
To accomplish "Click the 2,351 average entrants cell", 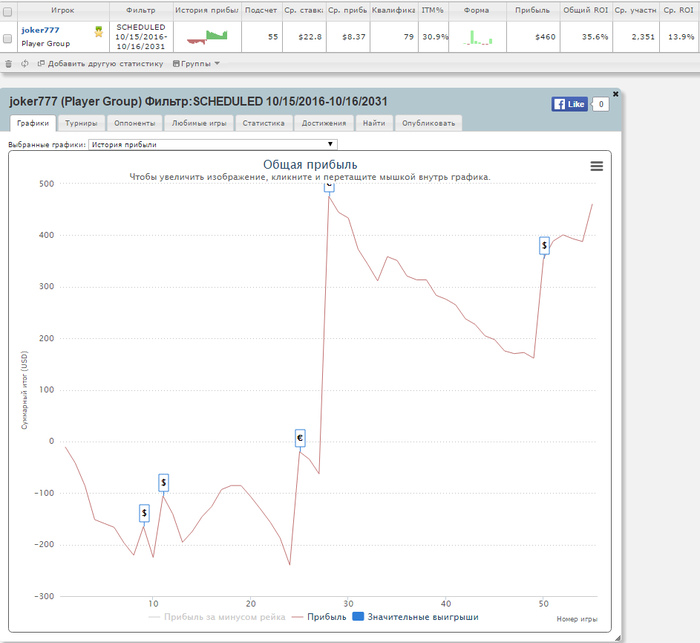I will click(x=636, y=37).
